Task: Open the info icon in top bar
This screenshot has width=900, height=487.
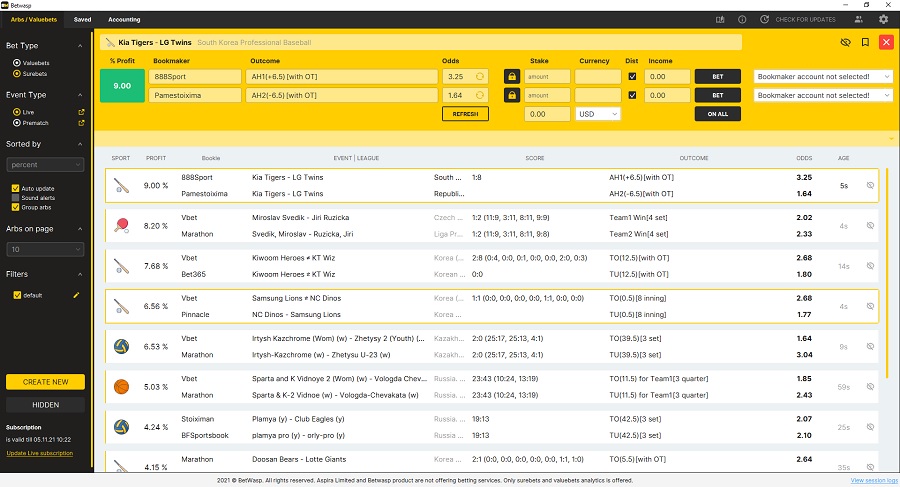Action: [742, 20]
